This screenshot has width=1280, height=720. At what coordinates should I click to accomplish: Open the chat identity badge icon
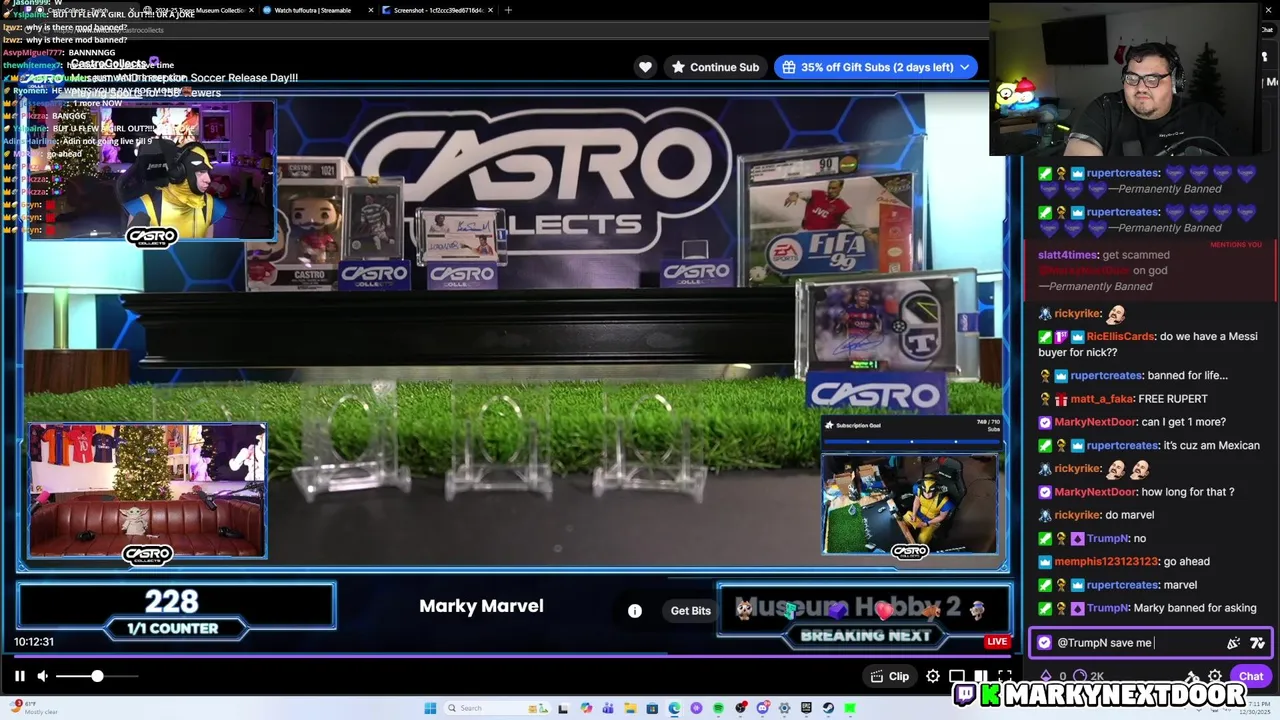point(1044,643)
